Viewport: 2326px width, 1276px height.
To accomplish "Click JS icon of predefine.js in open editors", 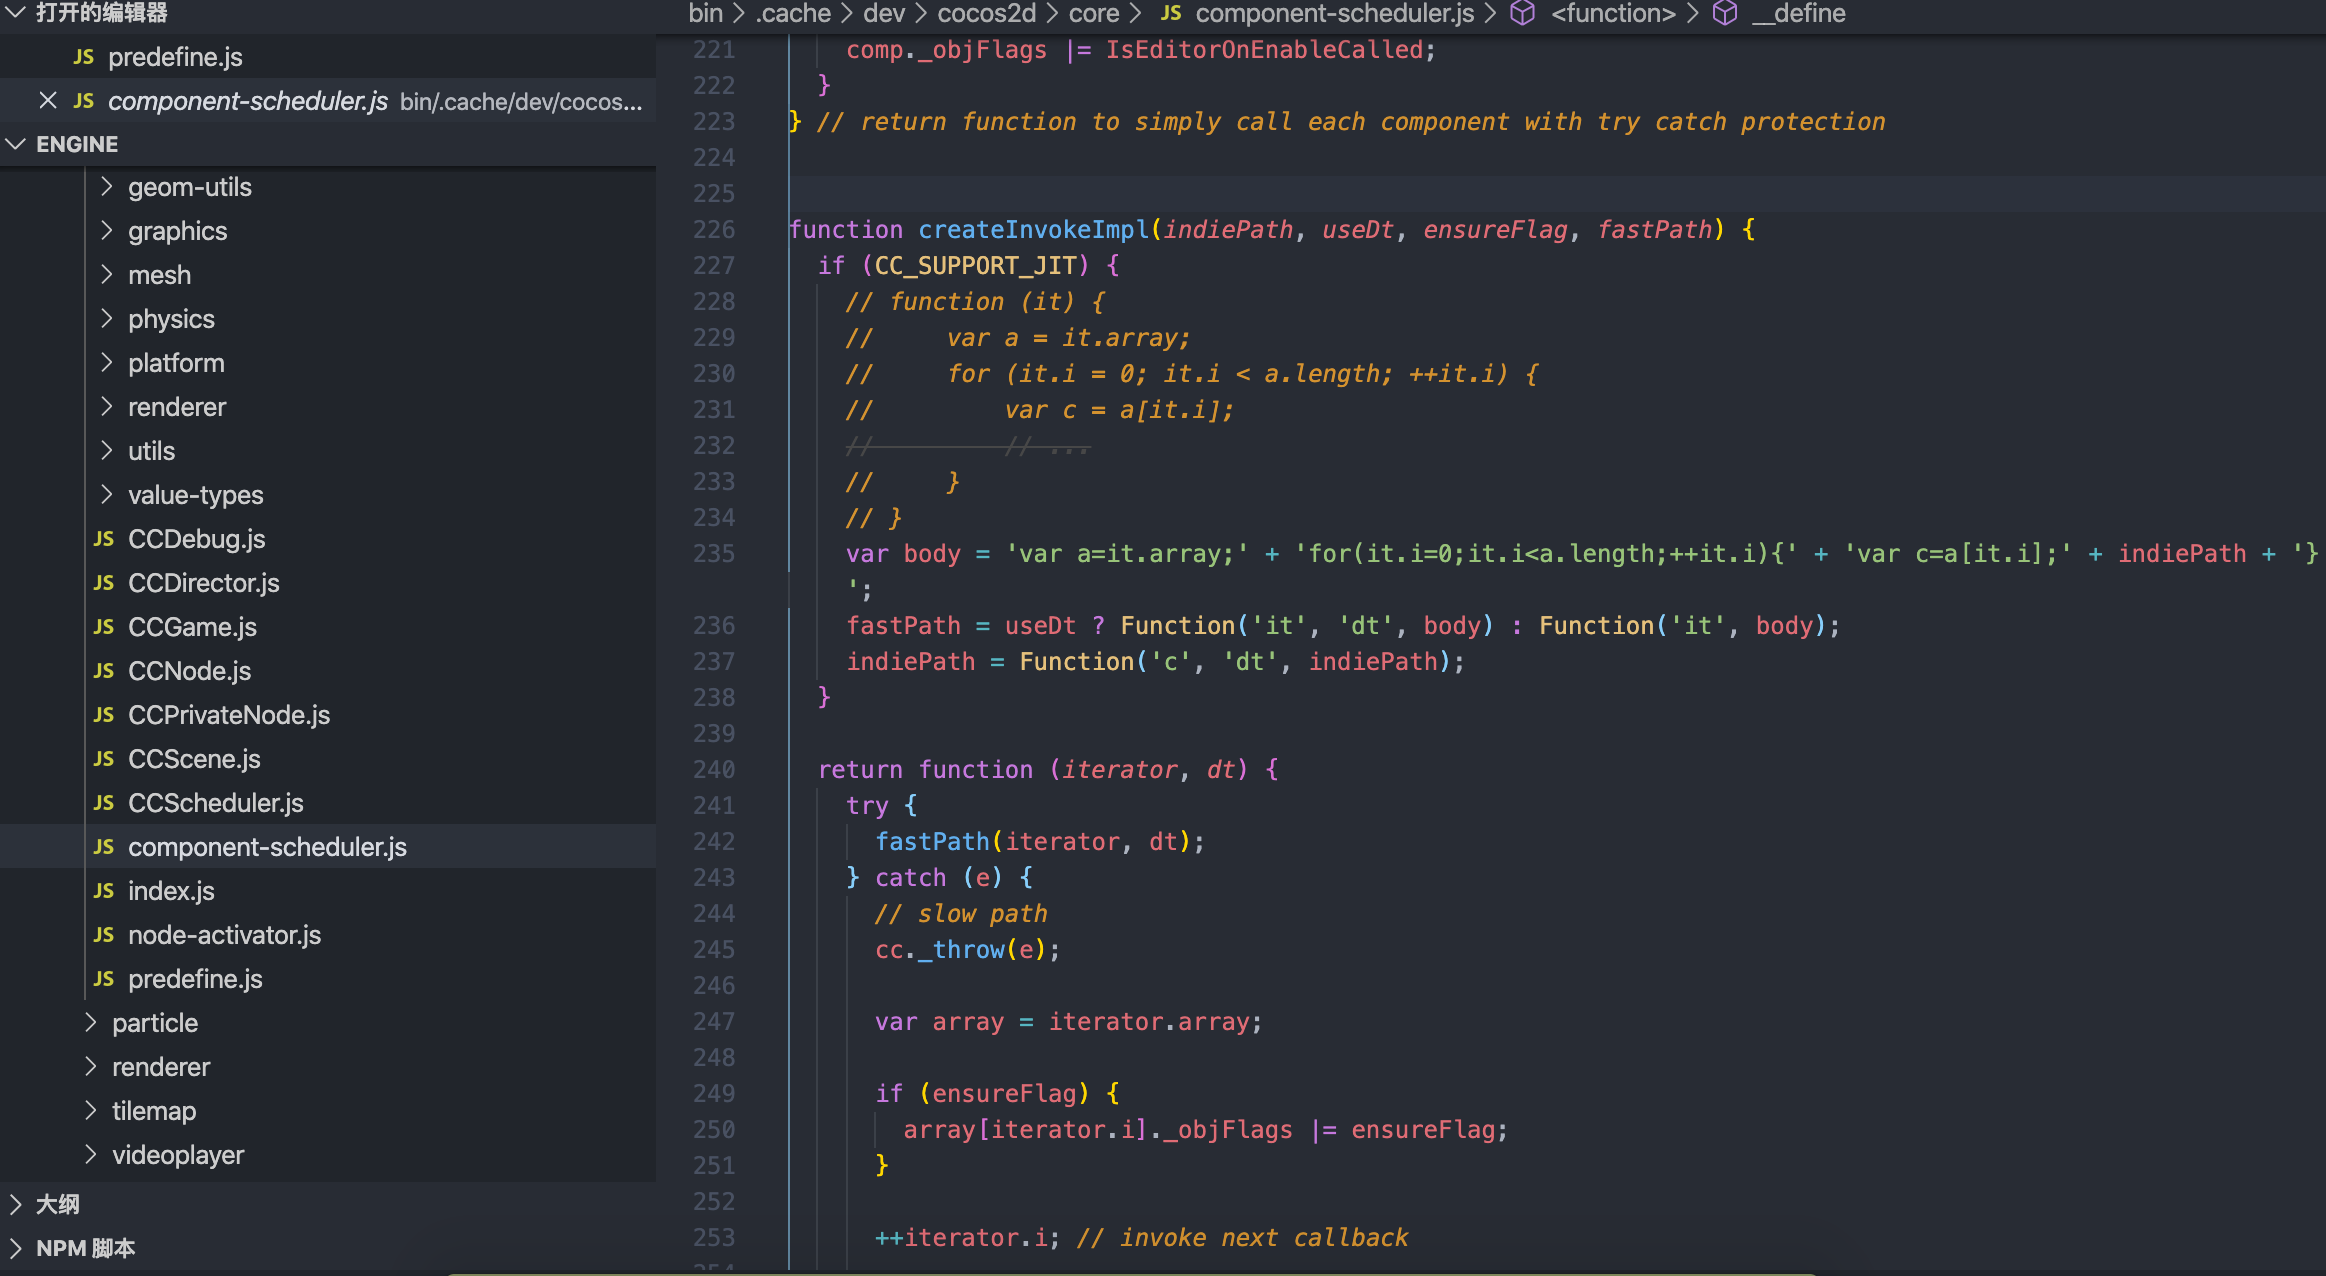I will point(84,57).
